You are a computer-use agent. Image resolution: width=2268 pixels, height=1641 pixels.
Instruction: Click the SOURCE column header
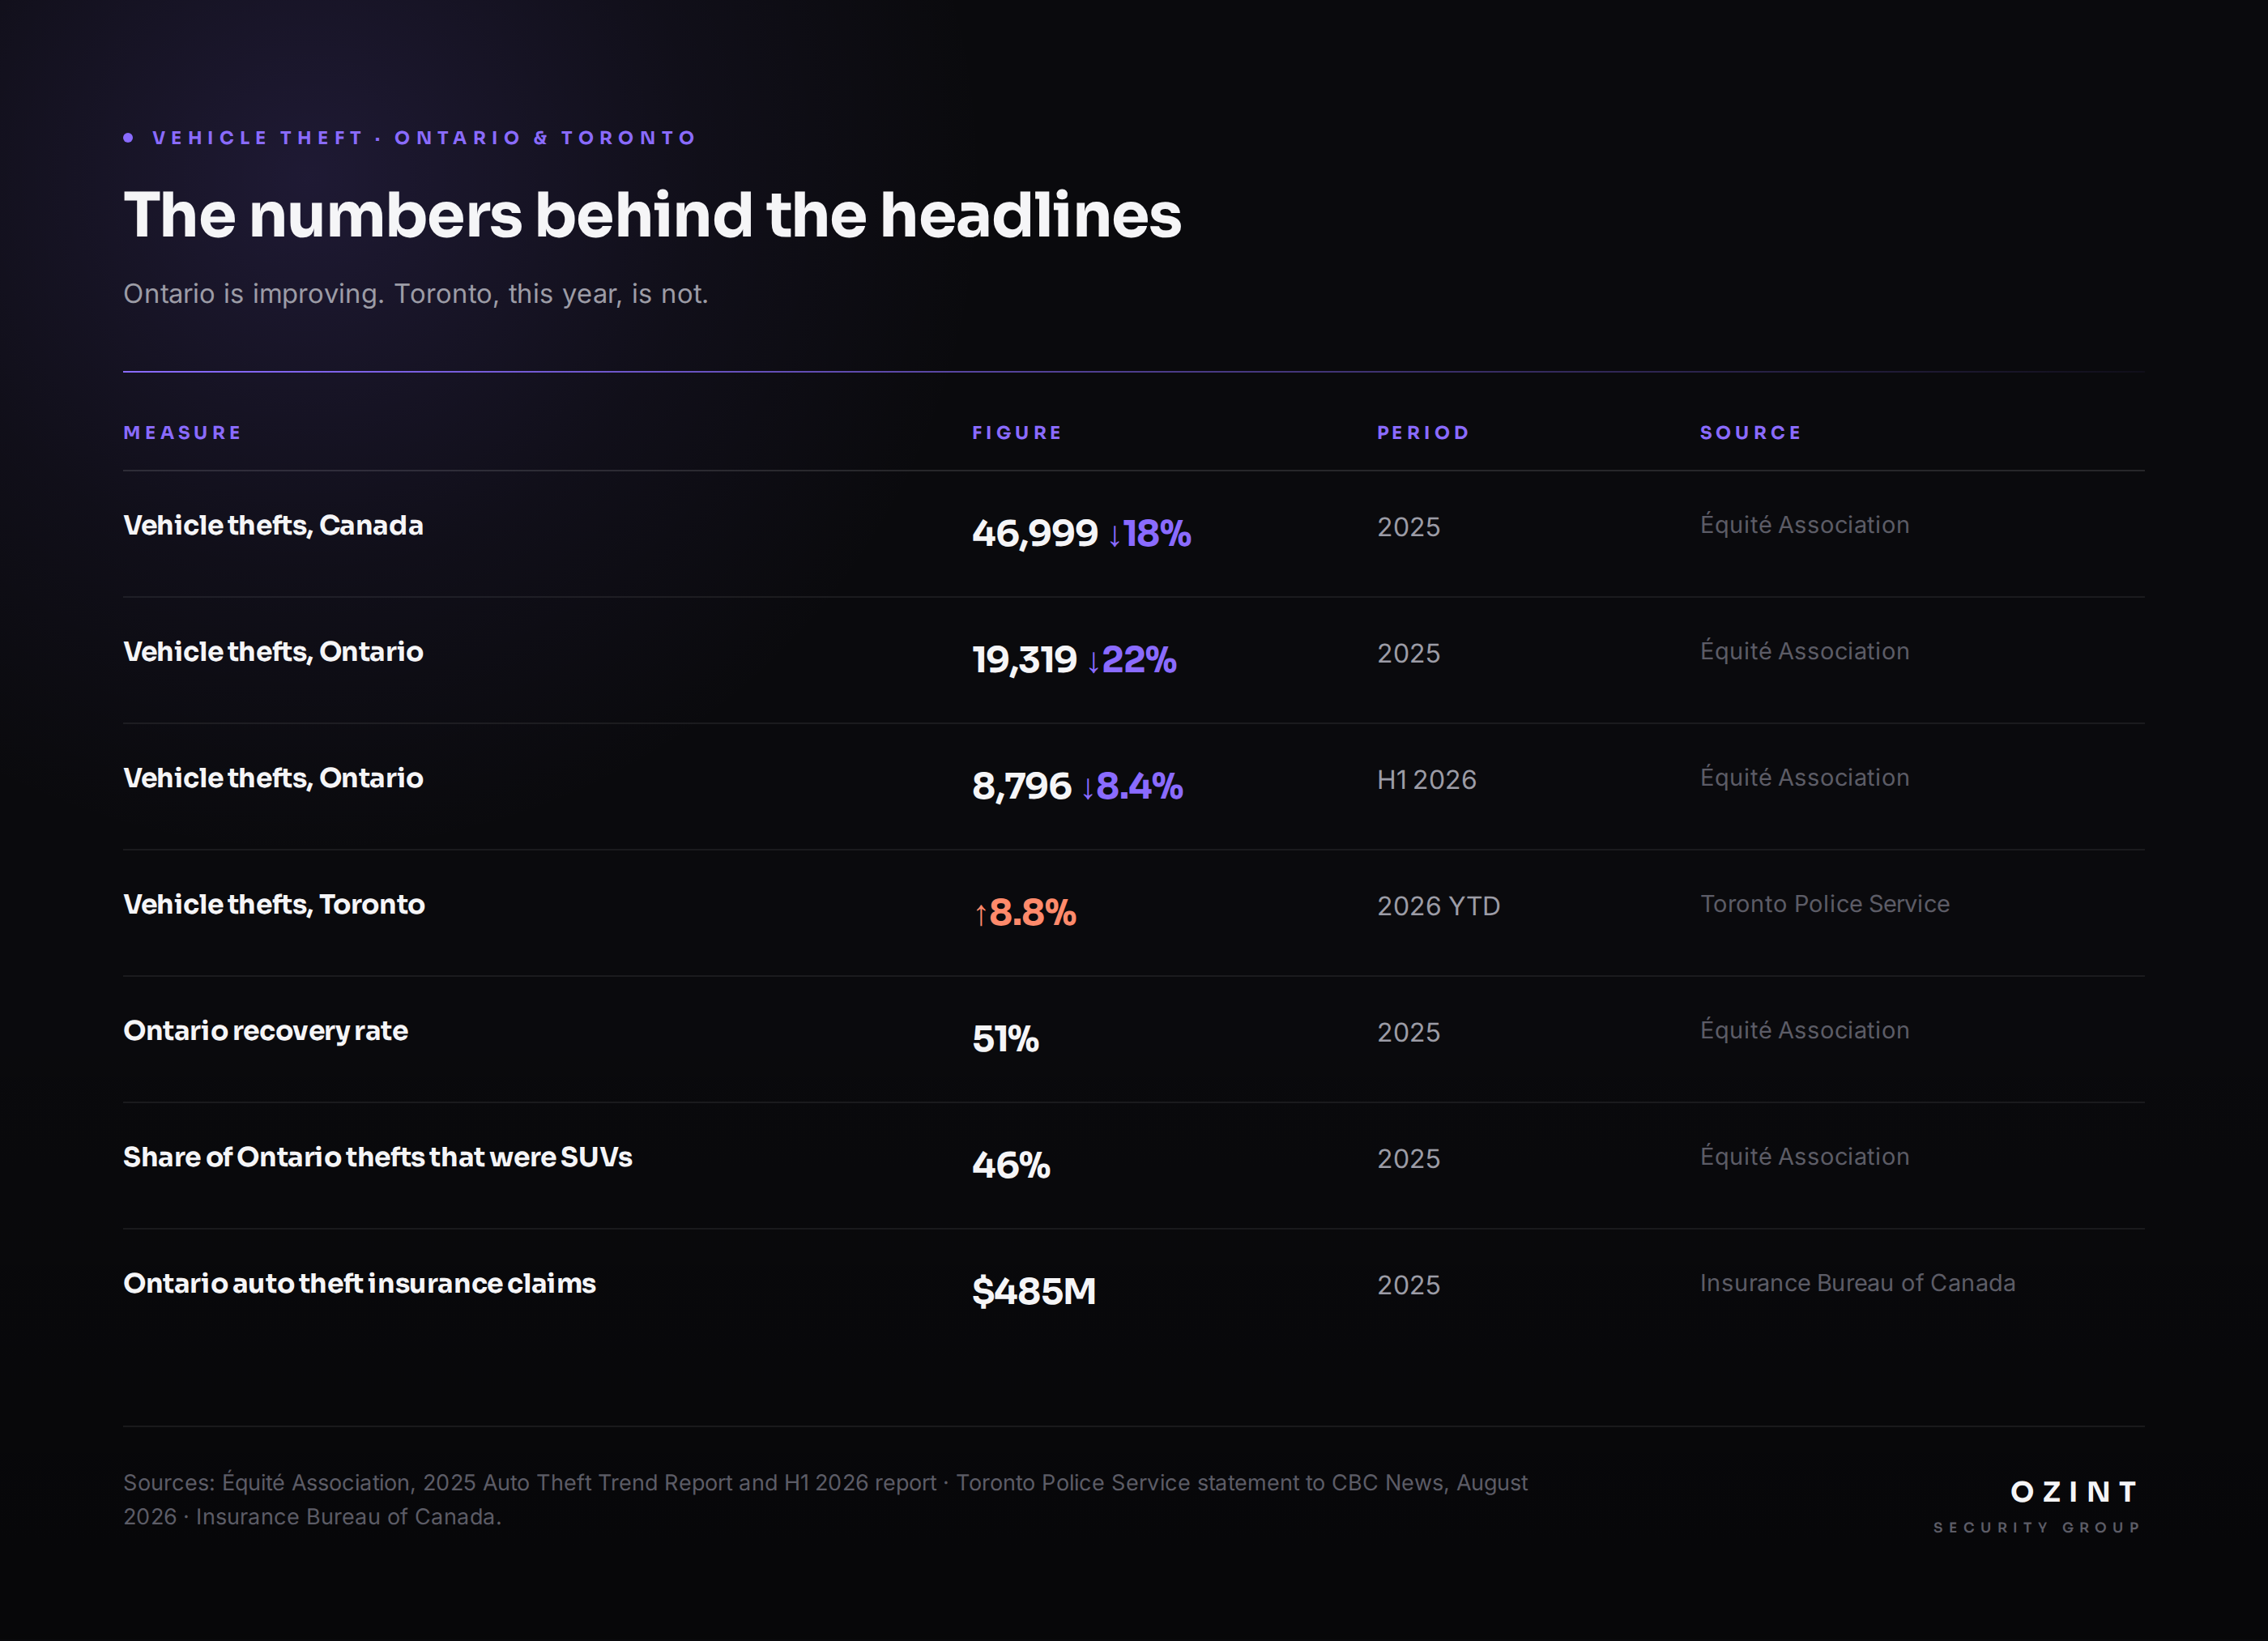point(1750,433)
